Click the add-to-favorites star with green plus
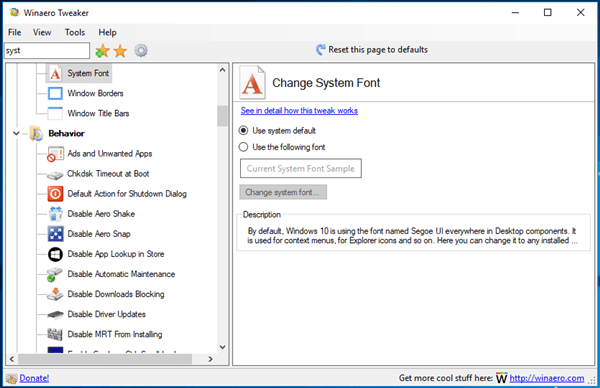Image resolution: width=600 pixels, height=388 pixels. click(x=102, y=51)
